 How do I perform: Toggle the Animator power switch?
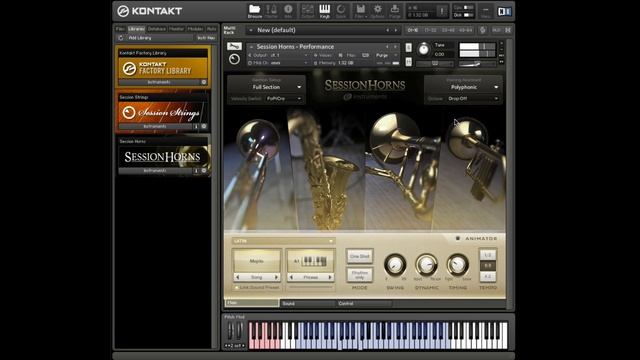coord(458,238)
